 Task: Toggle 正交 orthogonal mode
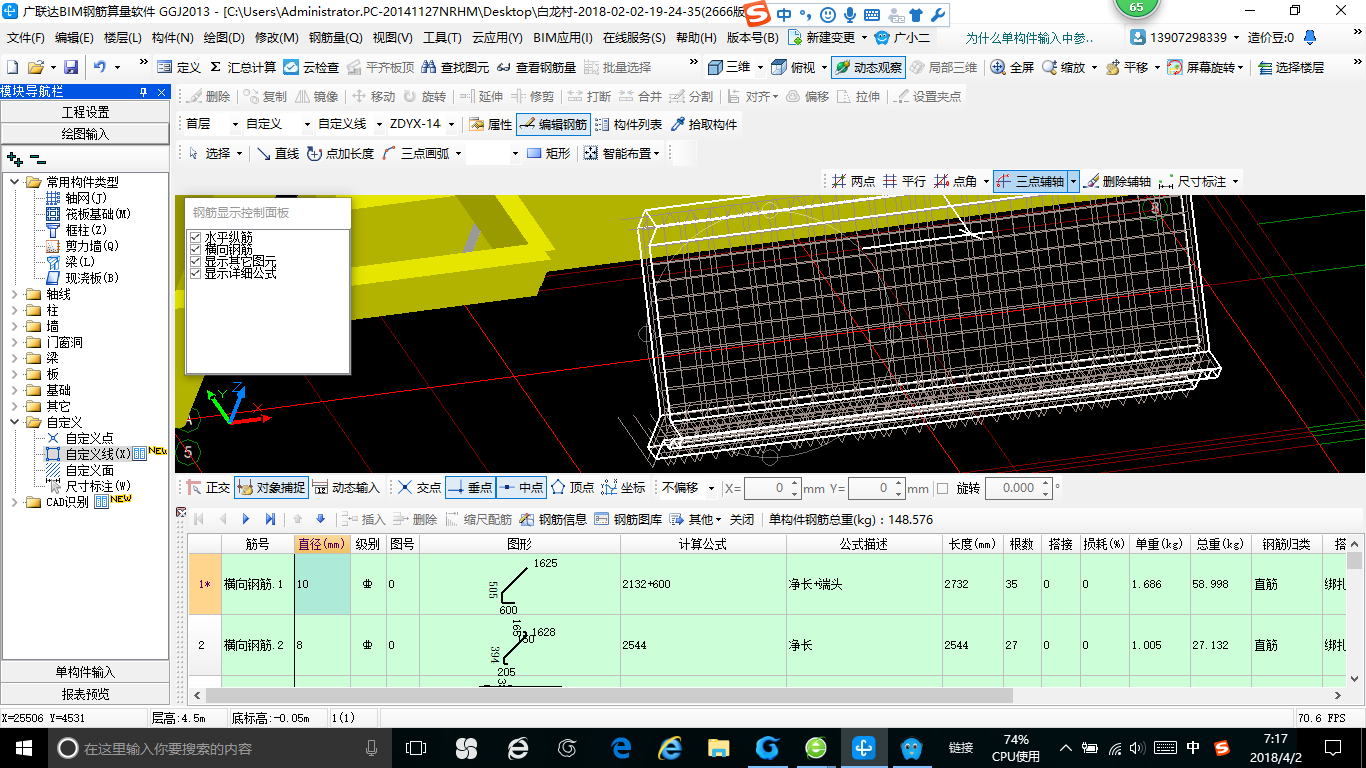[x=209, y=487]
